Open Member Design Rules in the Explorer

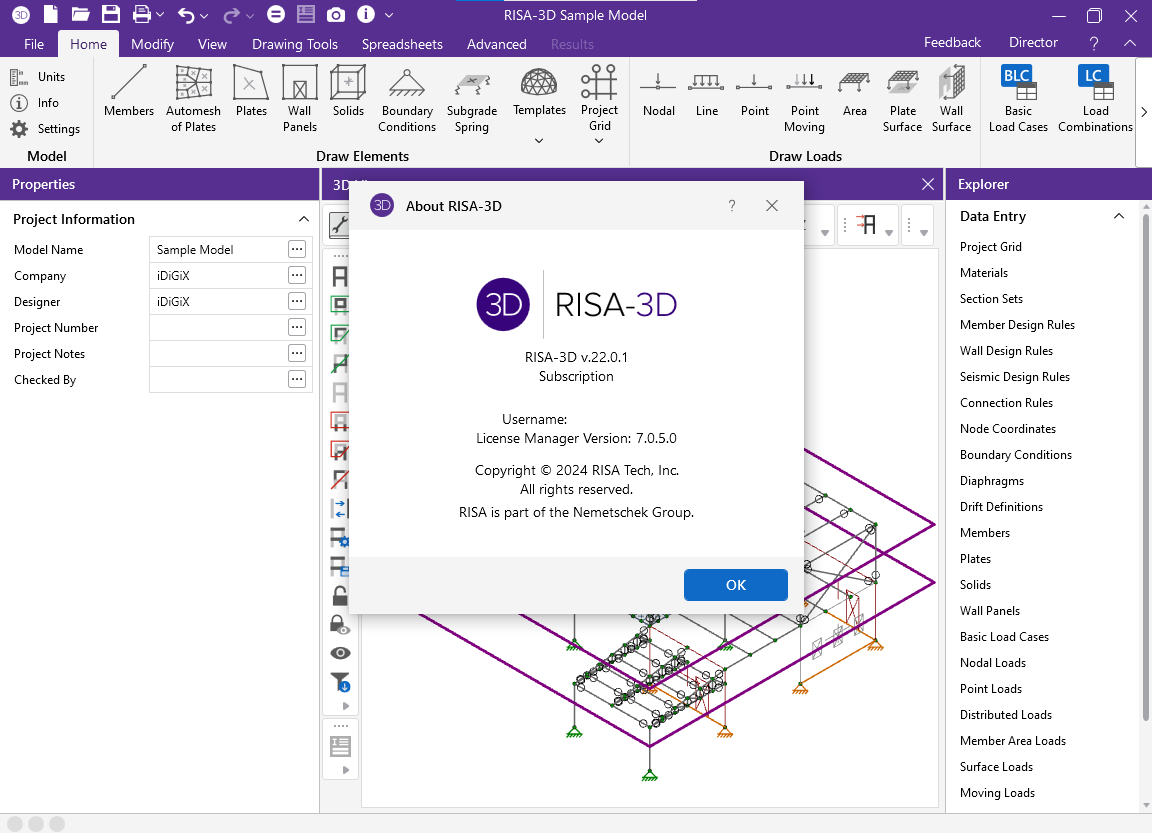[1017, 325]
